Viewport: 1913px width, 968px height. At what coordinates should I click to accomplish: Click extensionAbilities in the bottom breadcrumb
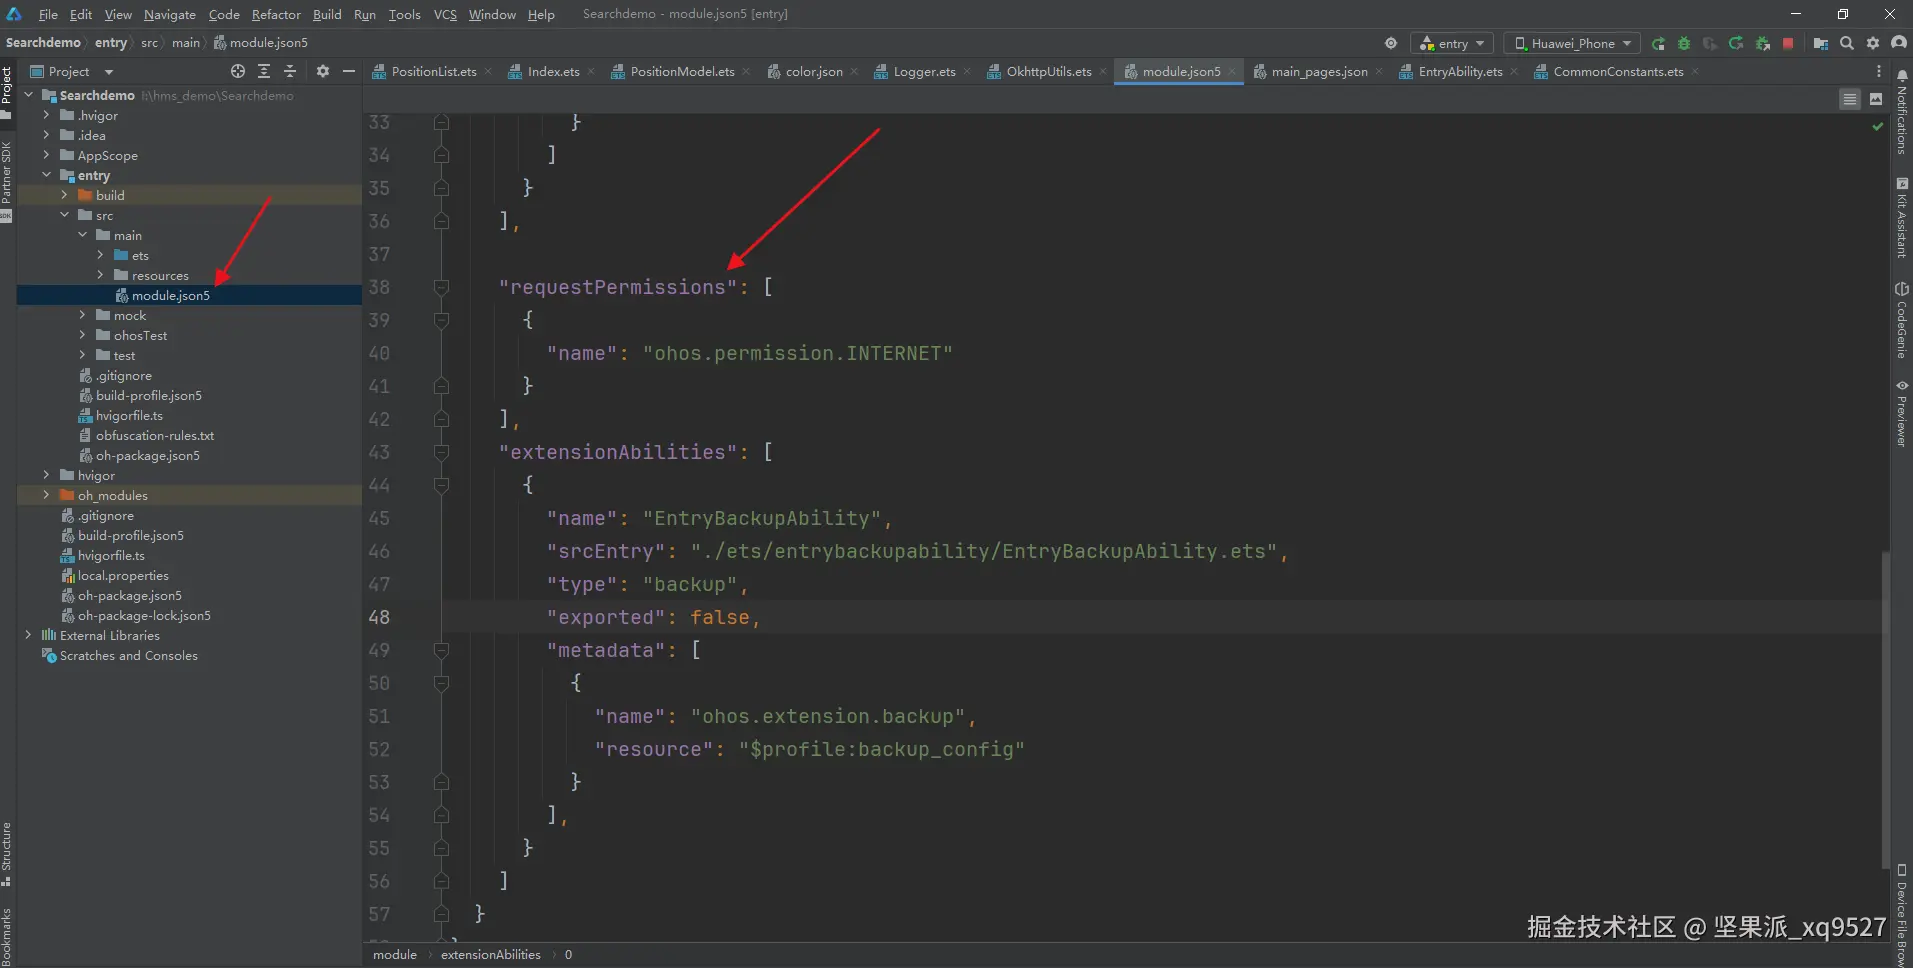(490, 954)
